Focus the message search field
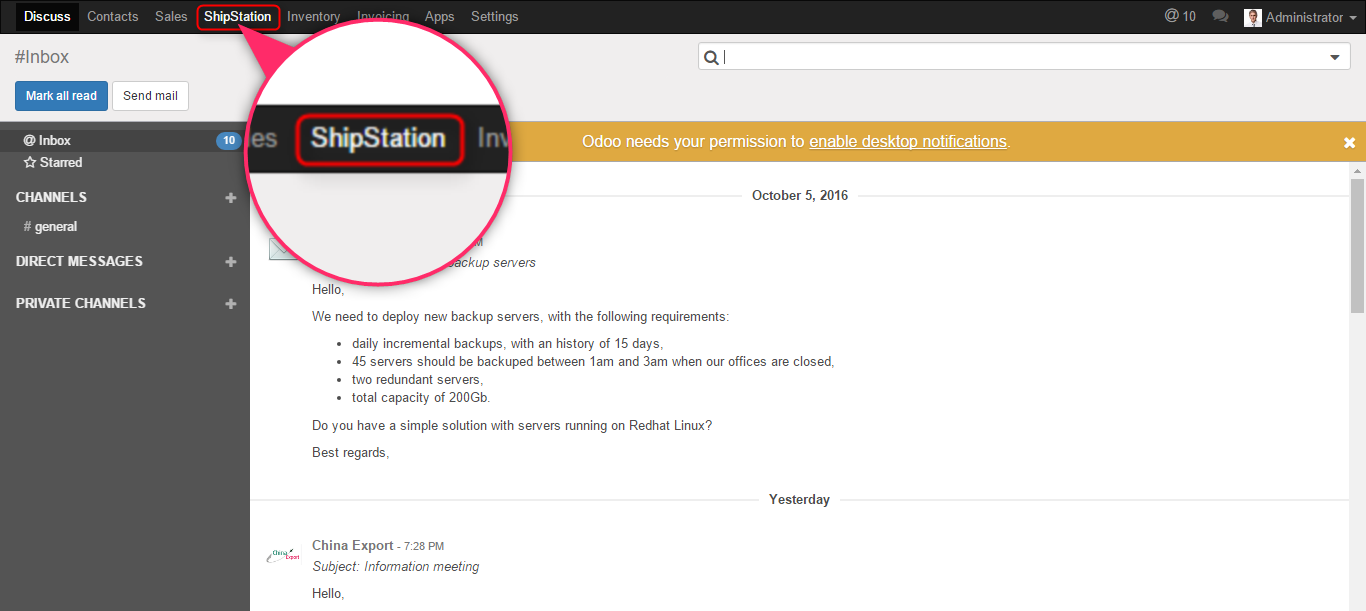The height and width of the screenshot is (611, 1366). pos(1020,58)
